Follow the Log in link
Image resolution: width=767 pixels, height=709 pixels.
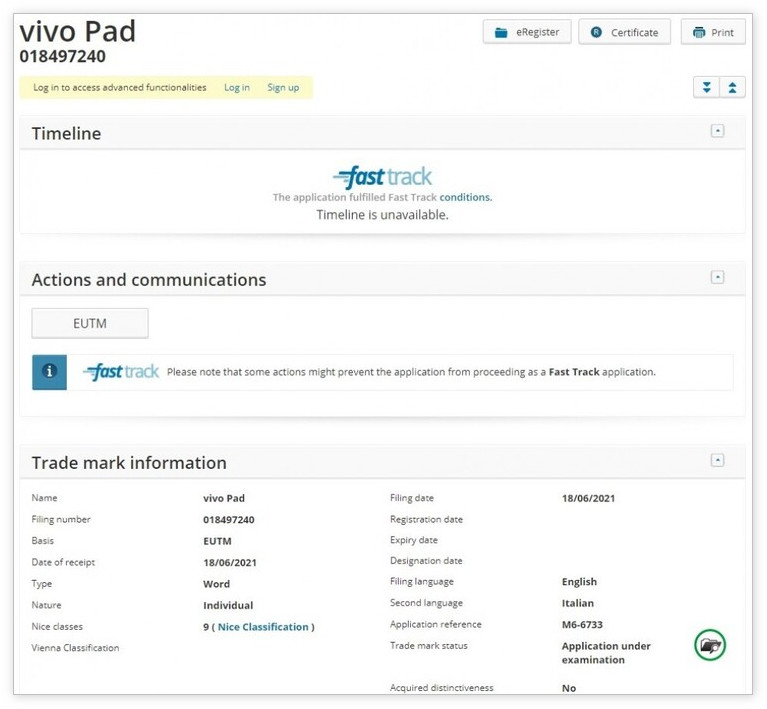pos(237,88)
